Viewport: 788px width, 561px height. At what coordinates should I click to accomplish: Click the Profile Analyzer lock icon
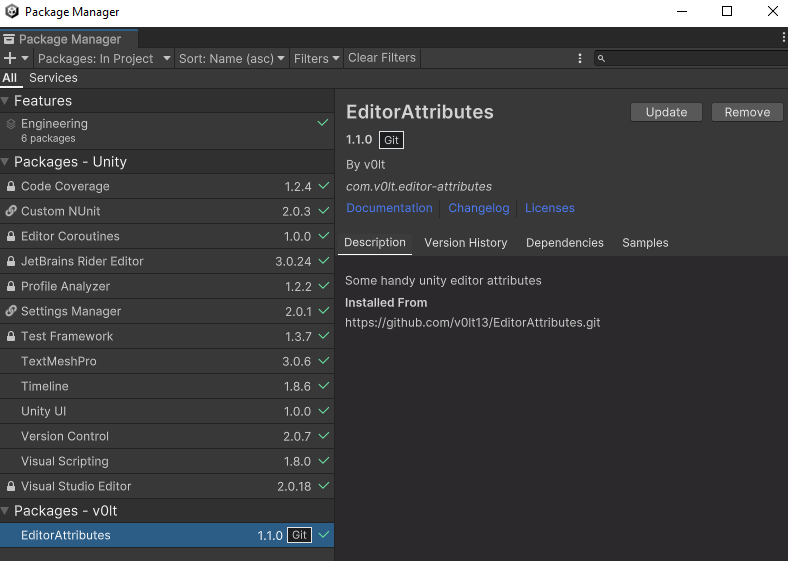click(11, 287)
